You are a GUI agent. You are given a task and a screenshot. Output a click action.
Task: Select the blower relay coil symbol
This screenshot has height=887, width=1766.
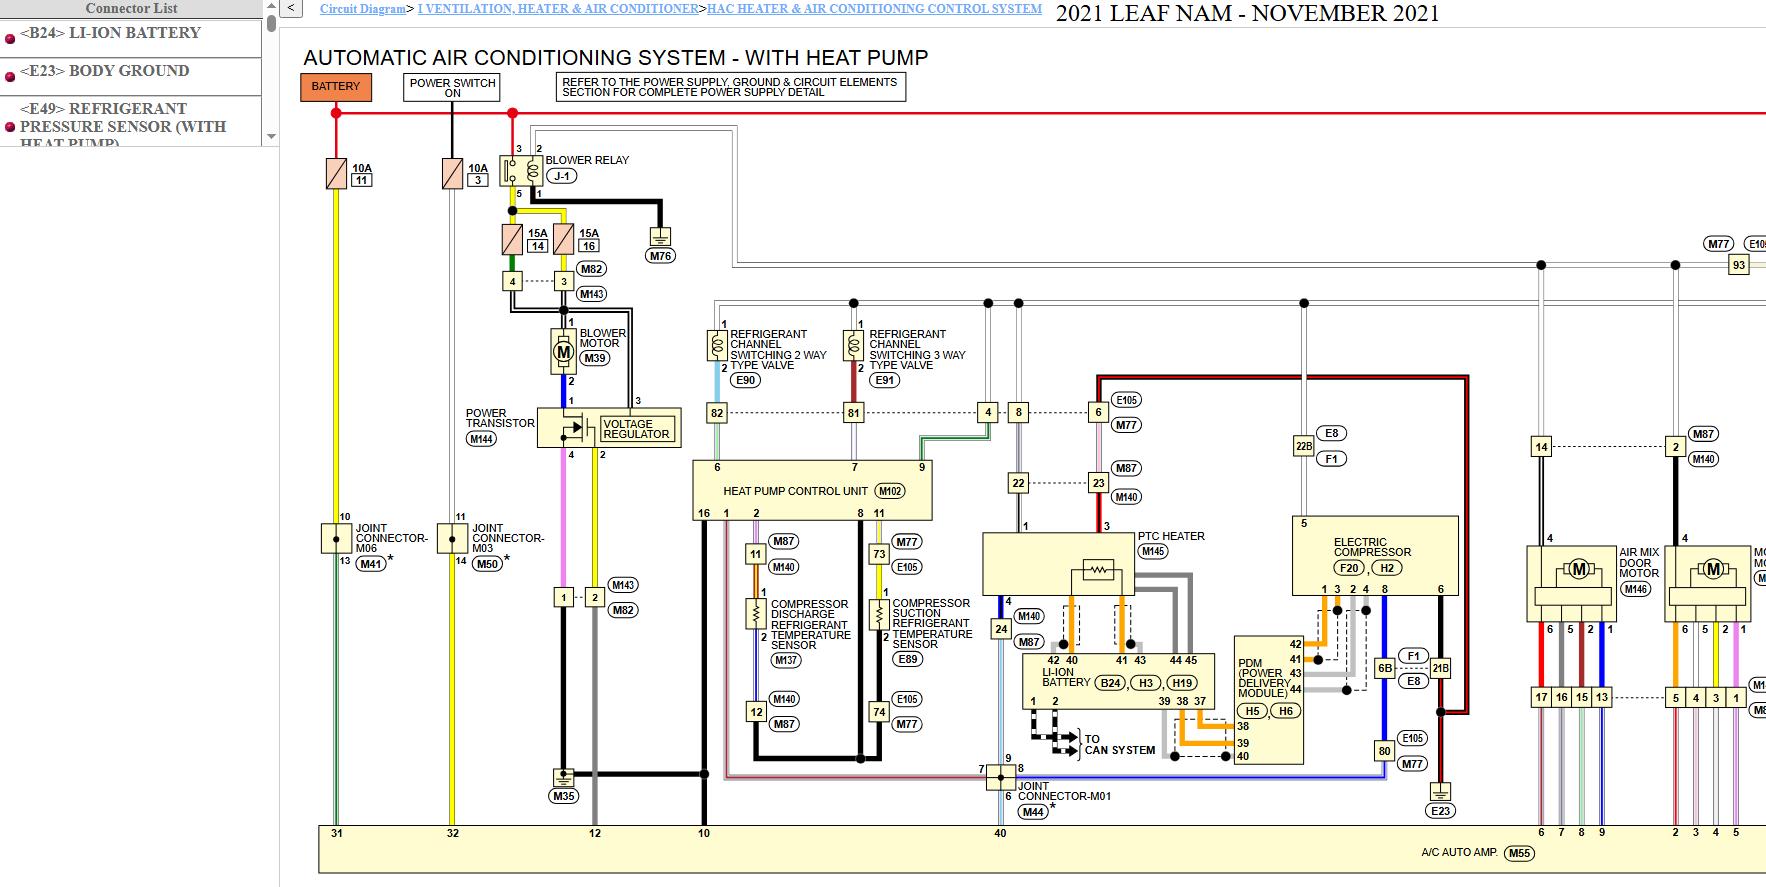click(533, 170)
